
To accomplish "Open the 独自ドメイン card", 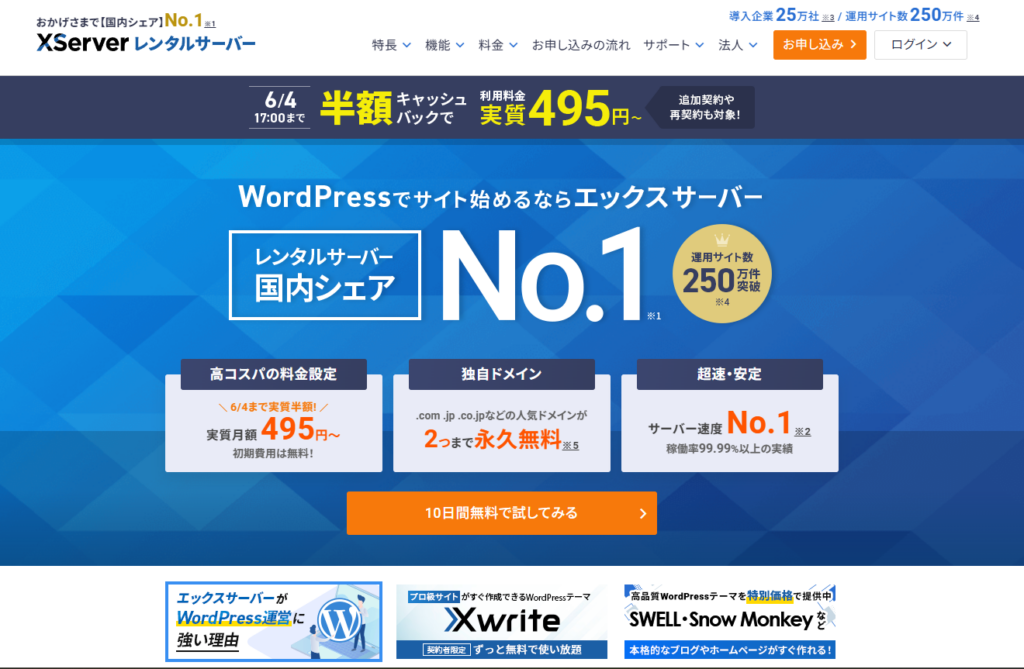I will coord(502,416).
